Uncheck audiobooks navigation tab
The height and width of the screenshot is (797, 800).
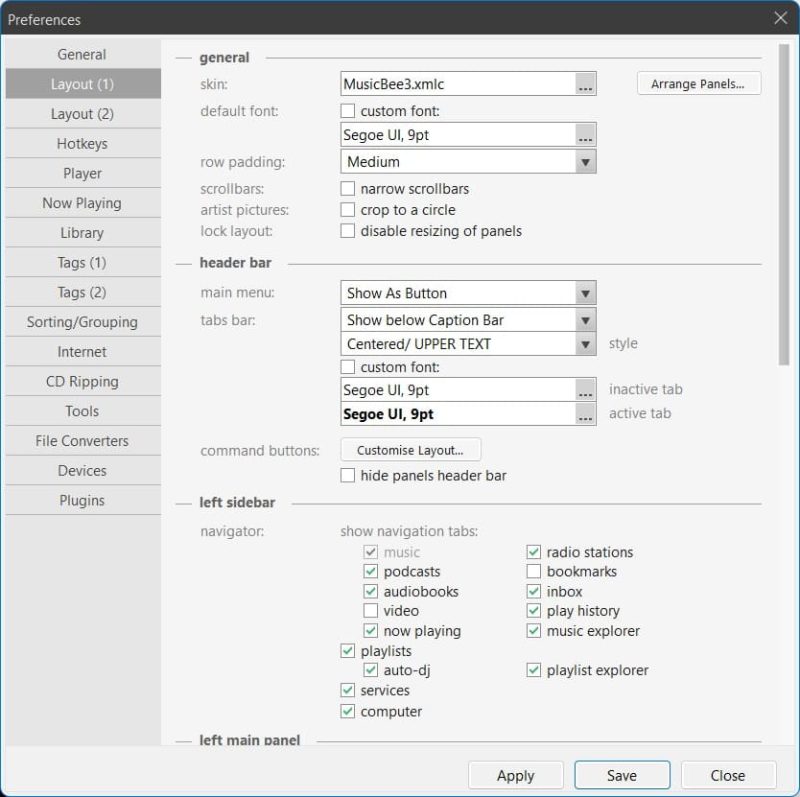pyautogui.click(x=370, y=591)
